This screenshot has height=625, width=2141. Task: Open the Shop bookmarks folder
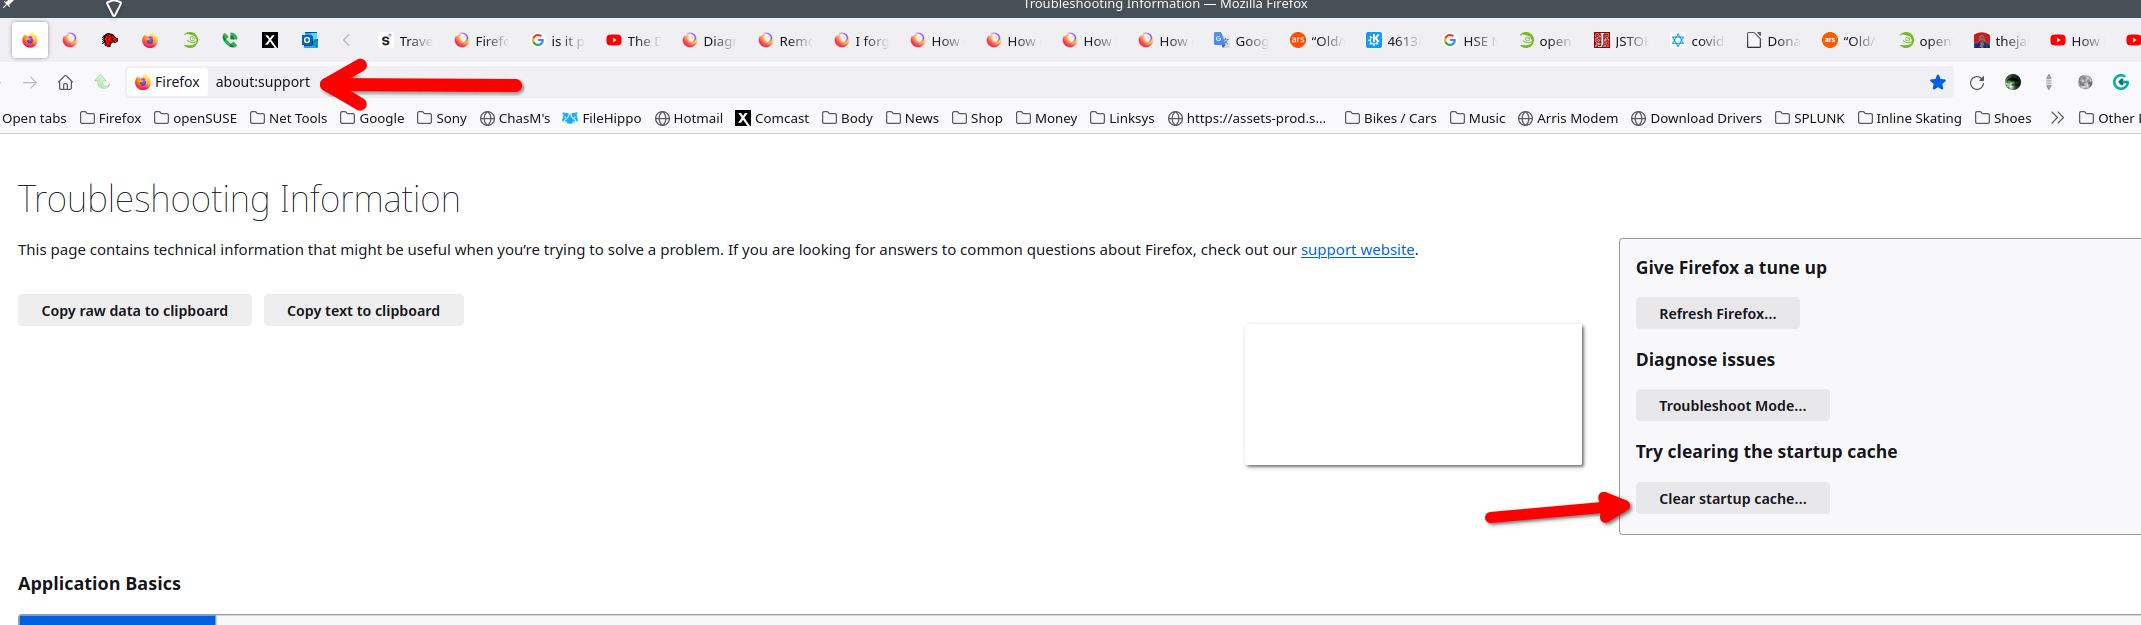[977, 118]
